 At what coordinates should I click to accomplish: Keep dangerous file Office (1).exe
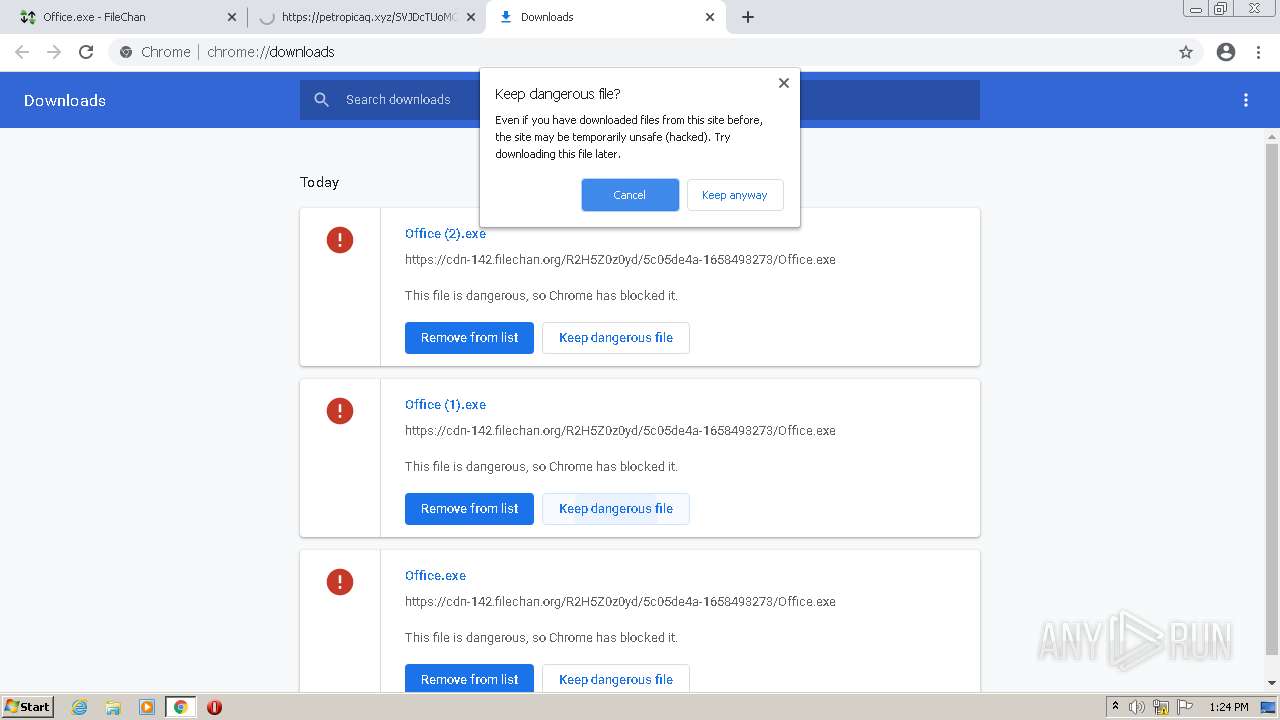click(616, 509)
